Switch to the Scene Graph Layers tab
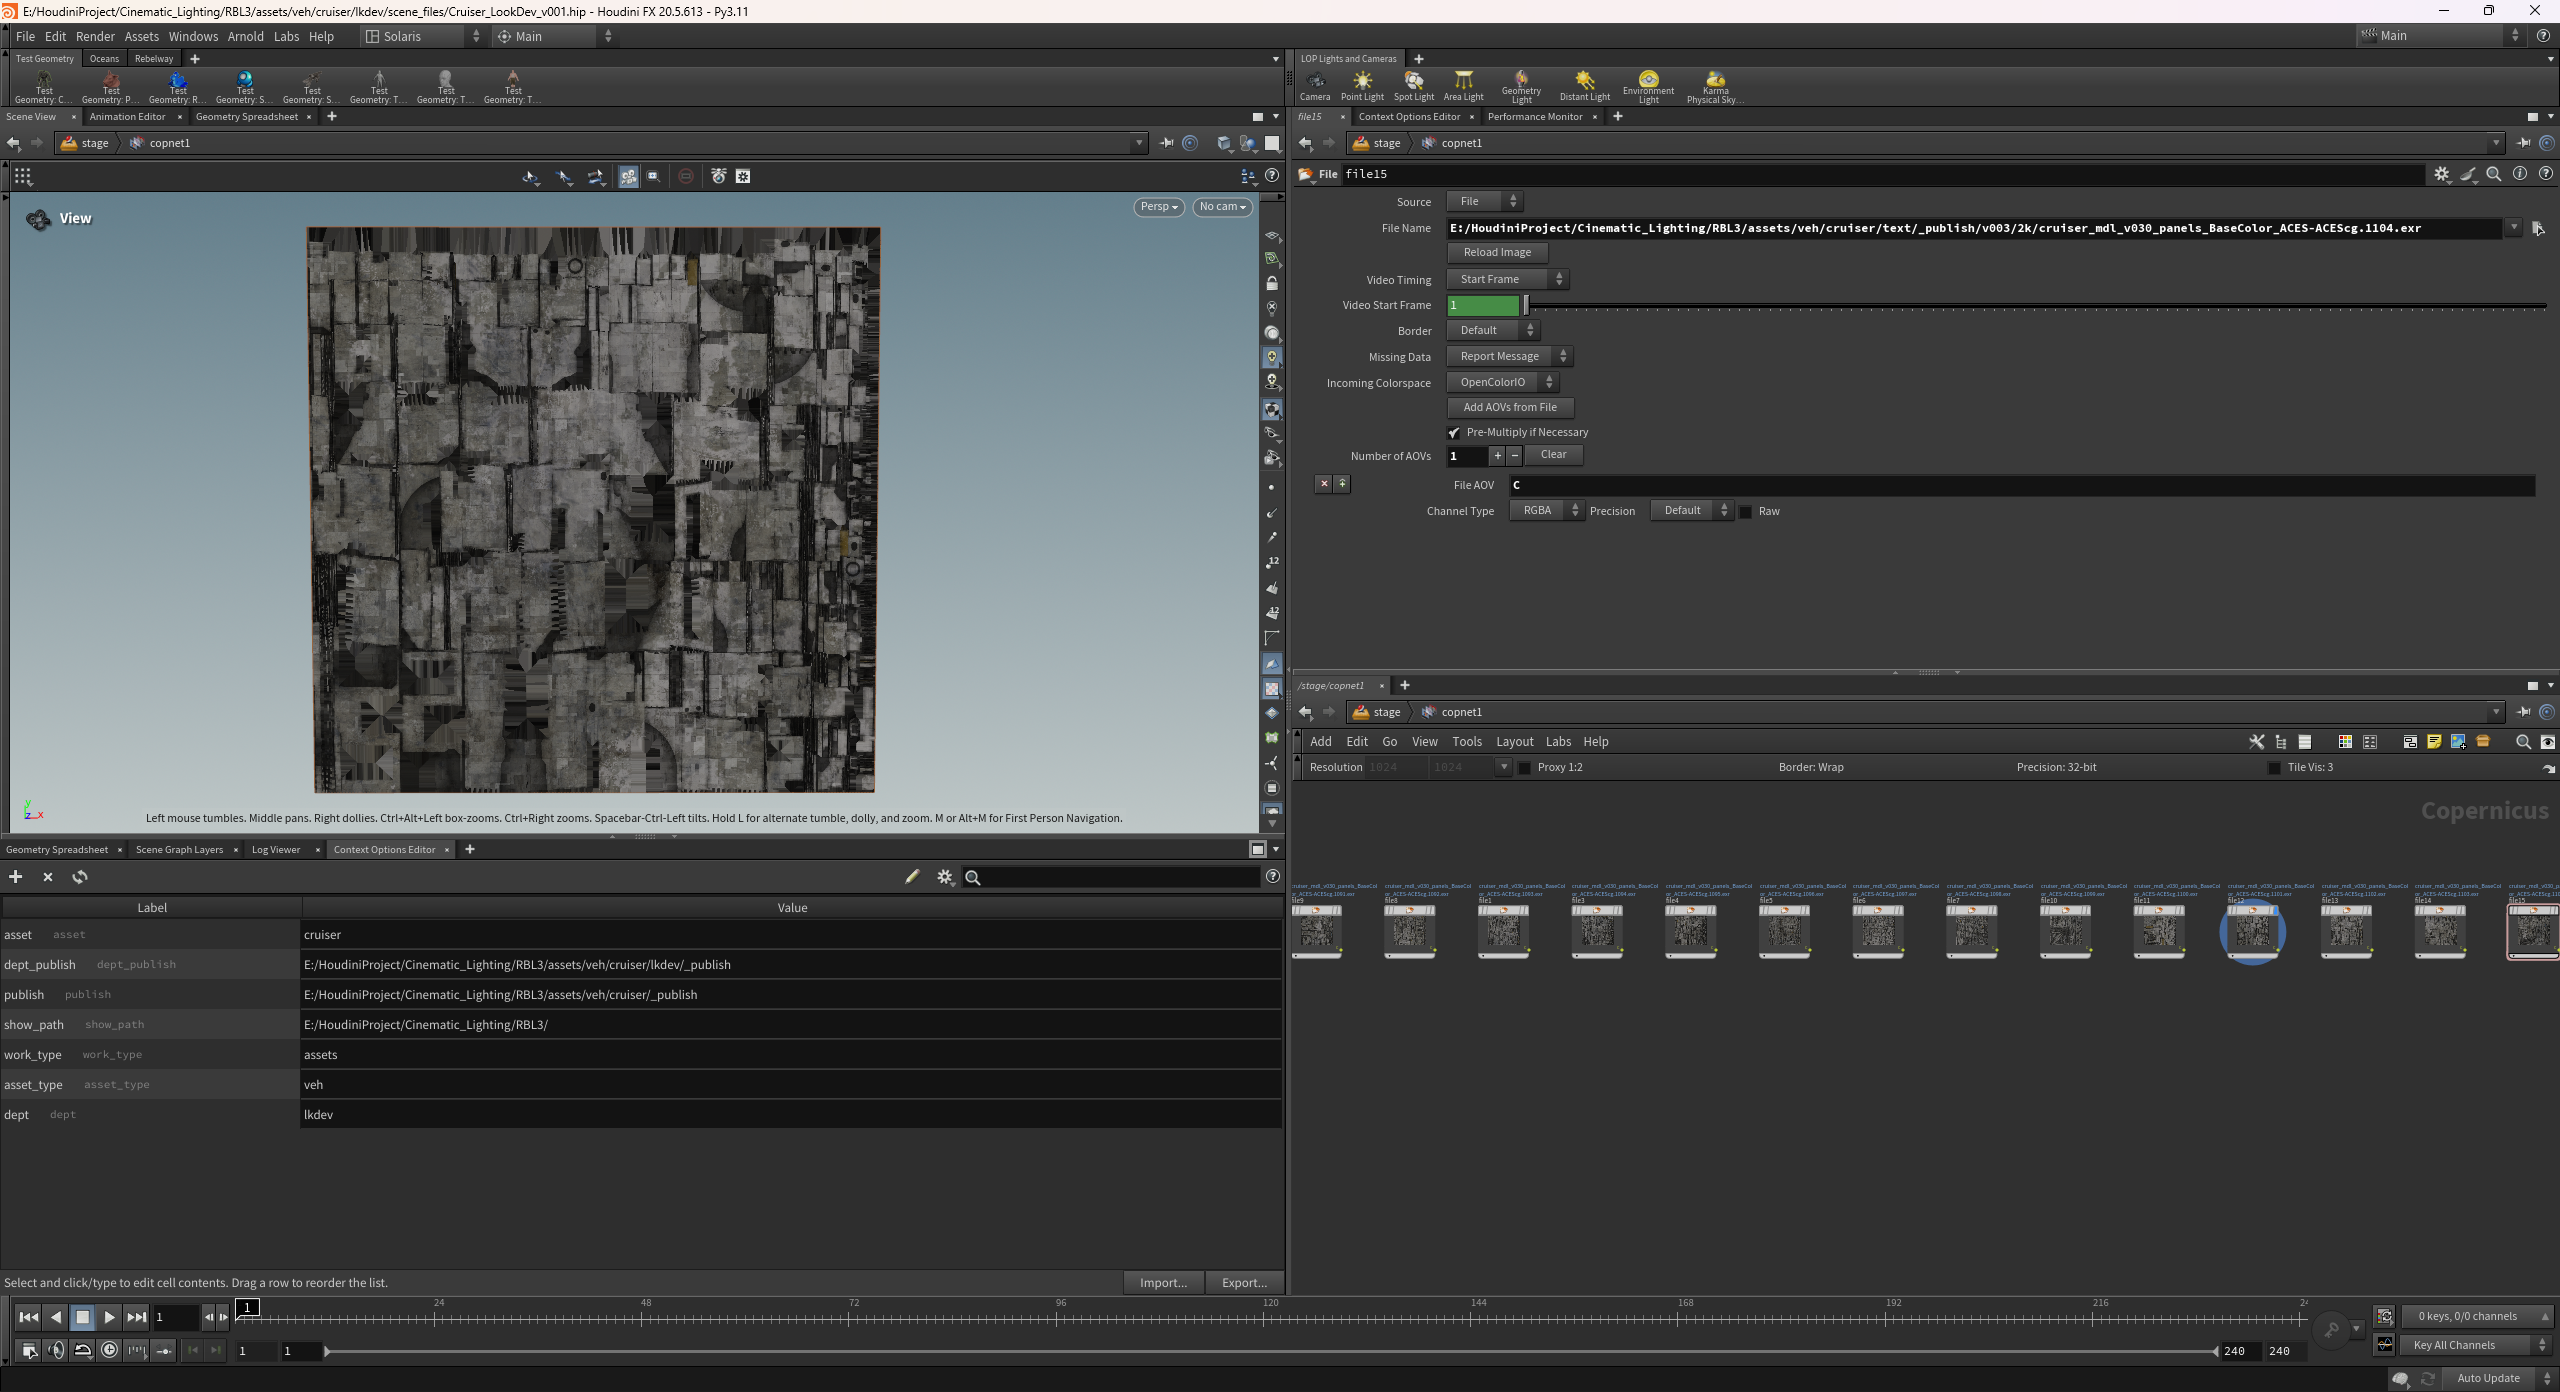Screen dimensions: 2560x1392 tap(180, 850)
